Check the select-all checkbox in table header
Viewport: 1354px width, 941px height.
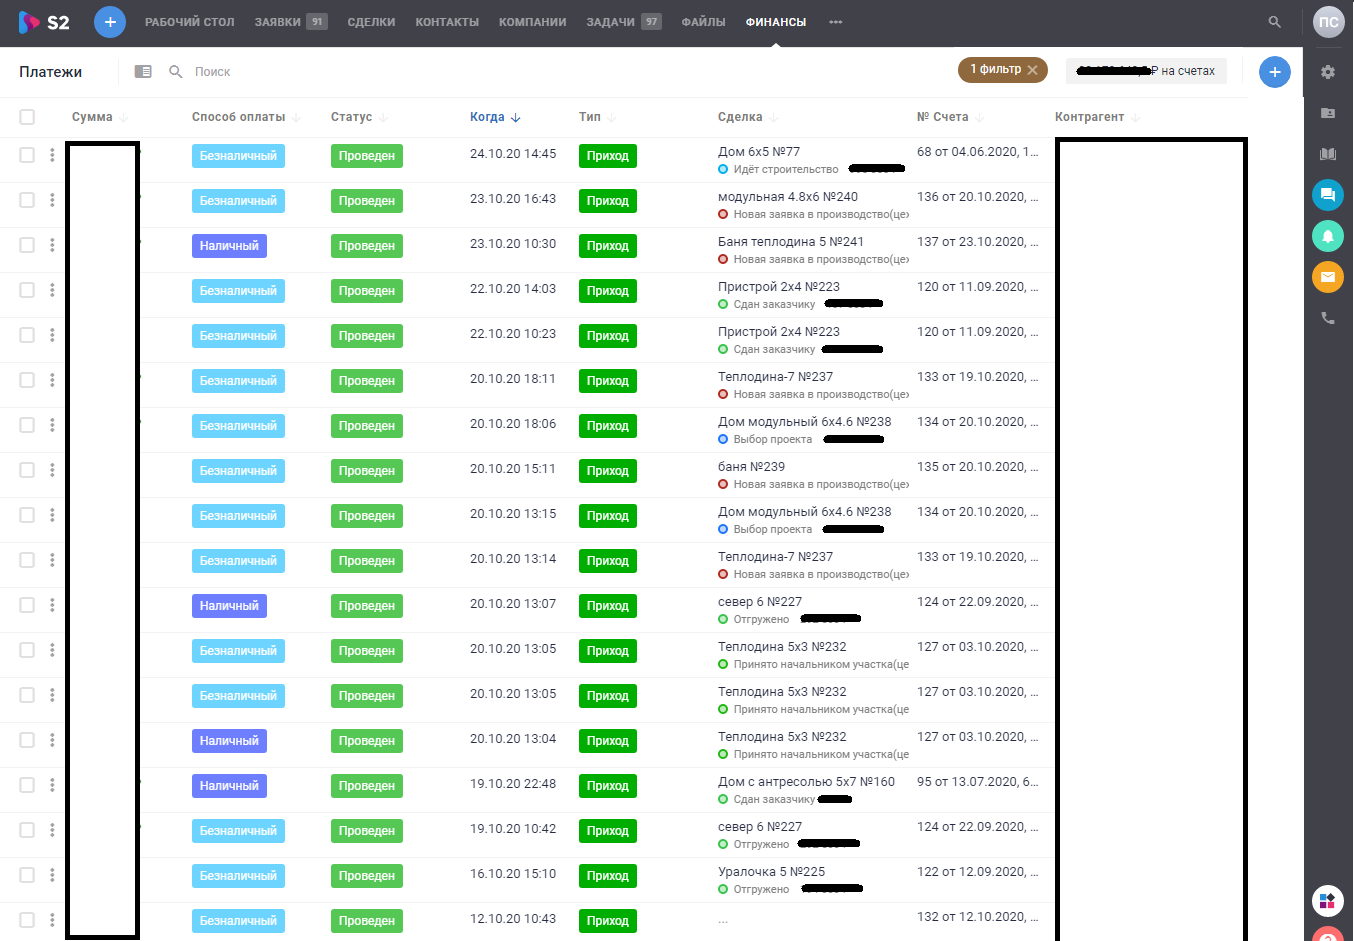point(27,117)
